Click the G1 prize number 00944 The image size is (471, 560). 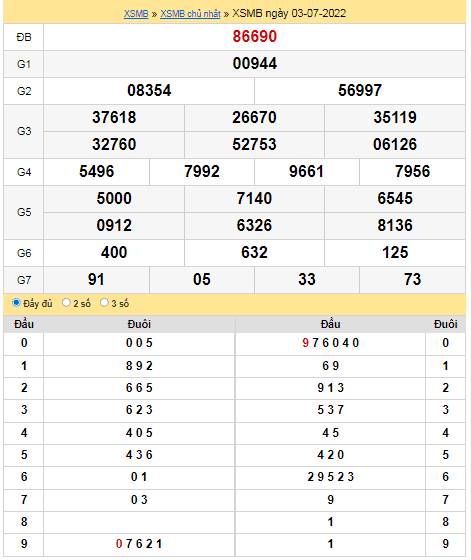255,64
